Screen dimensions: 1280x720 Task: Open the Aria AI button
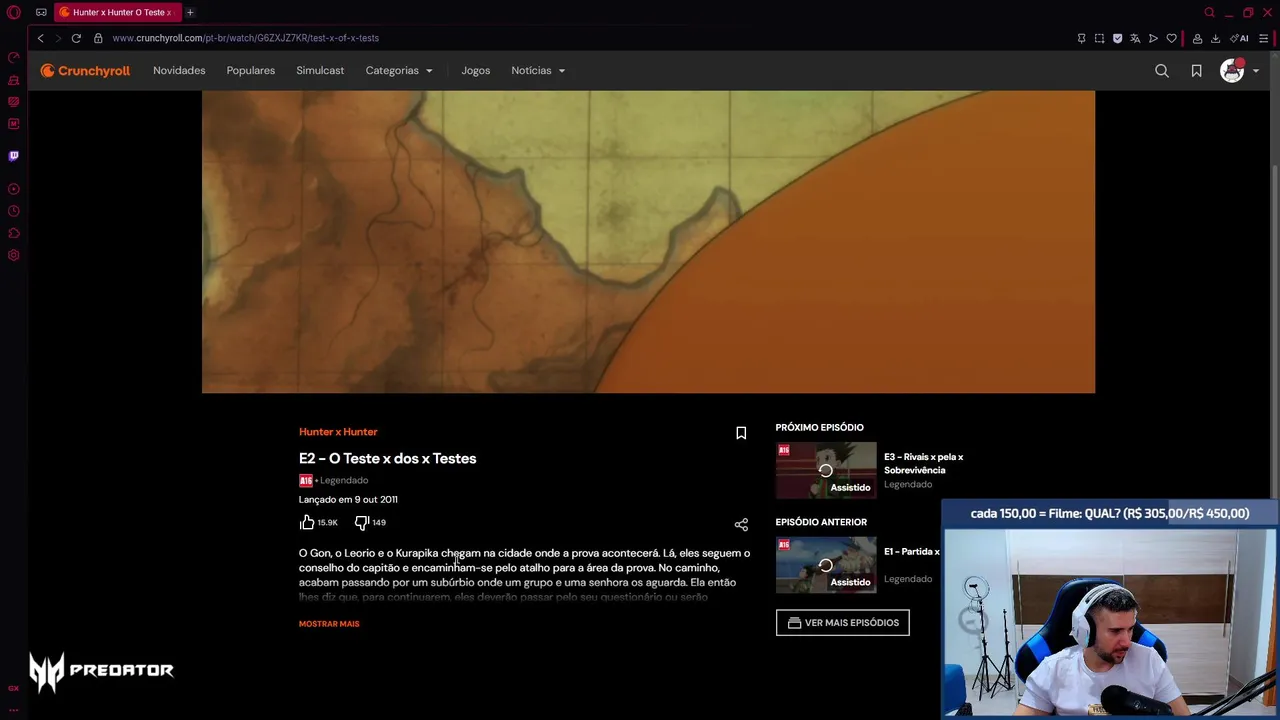coord(1240,38)
